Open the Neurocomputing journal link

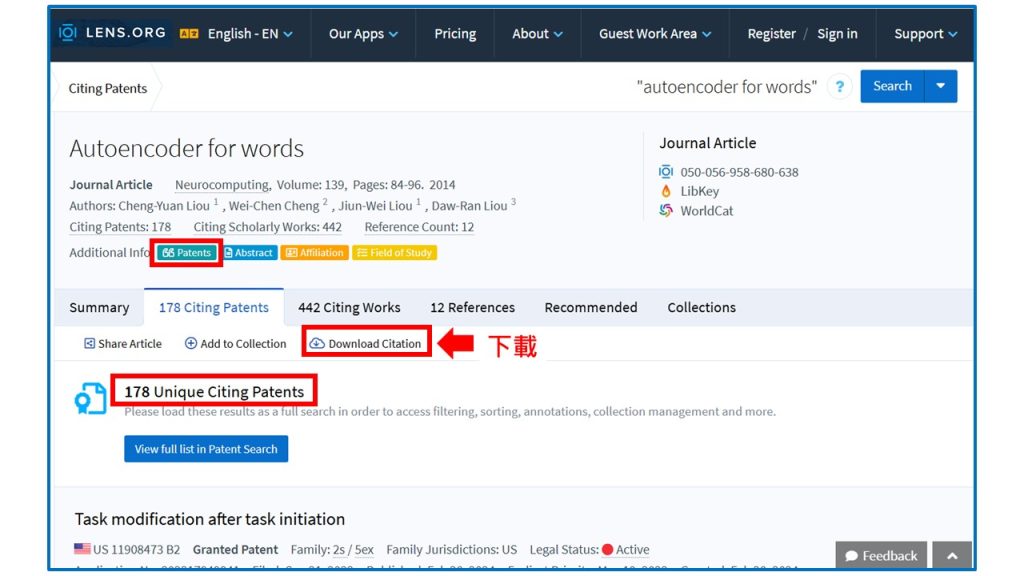pyautogui.click(x=222, y=185)
